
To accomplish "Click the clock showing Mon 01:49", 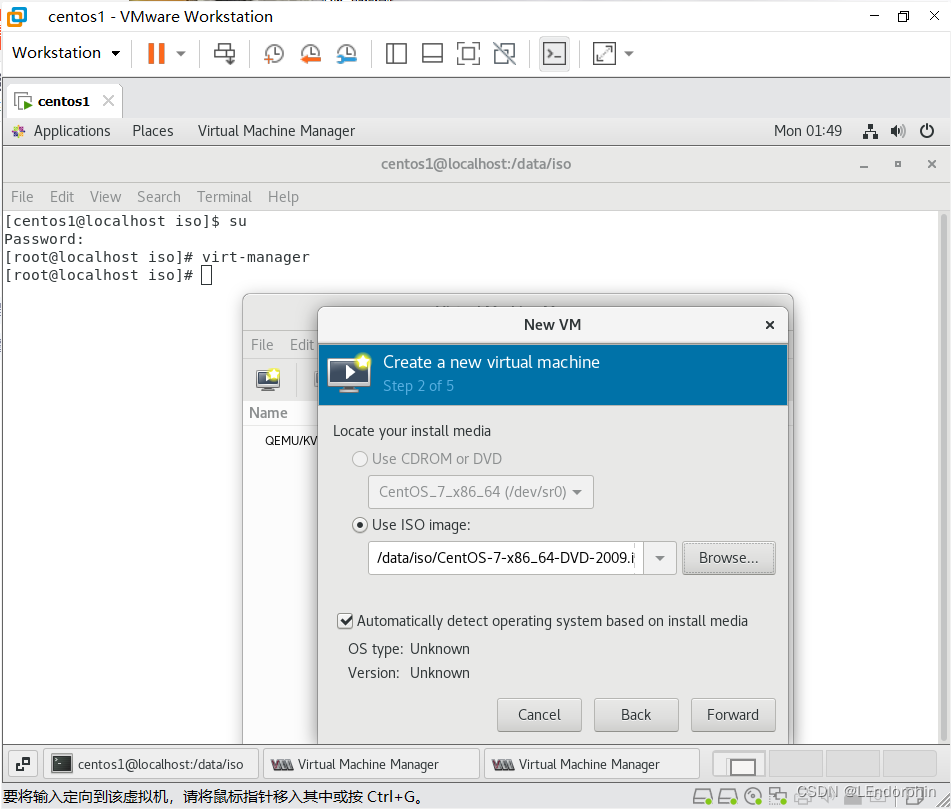I will [808, 131].
